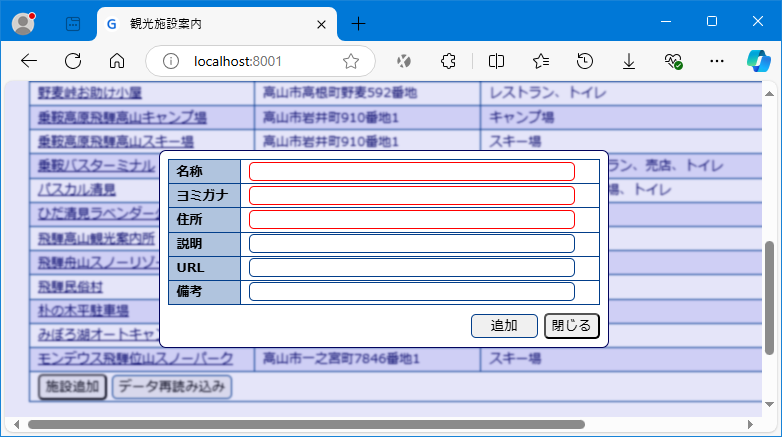
Task: Open the モンデウス飛騨位山スノーパーク link
Action: point(136,358)
